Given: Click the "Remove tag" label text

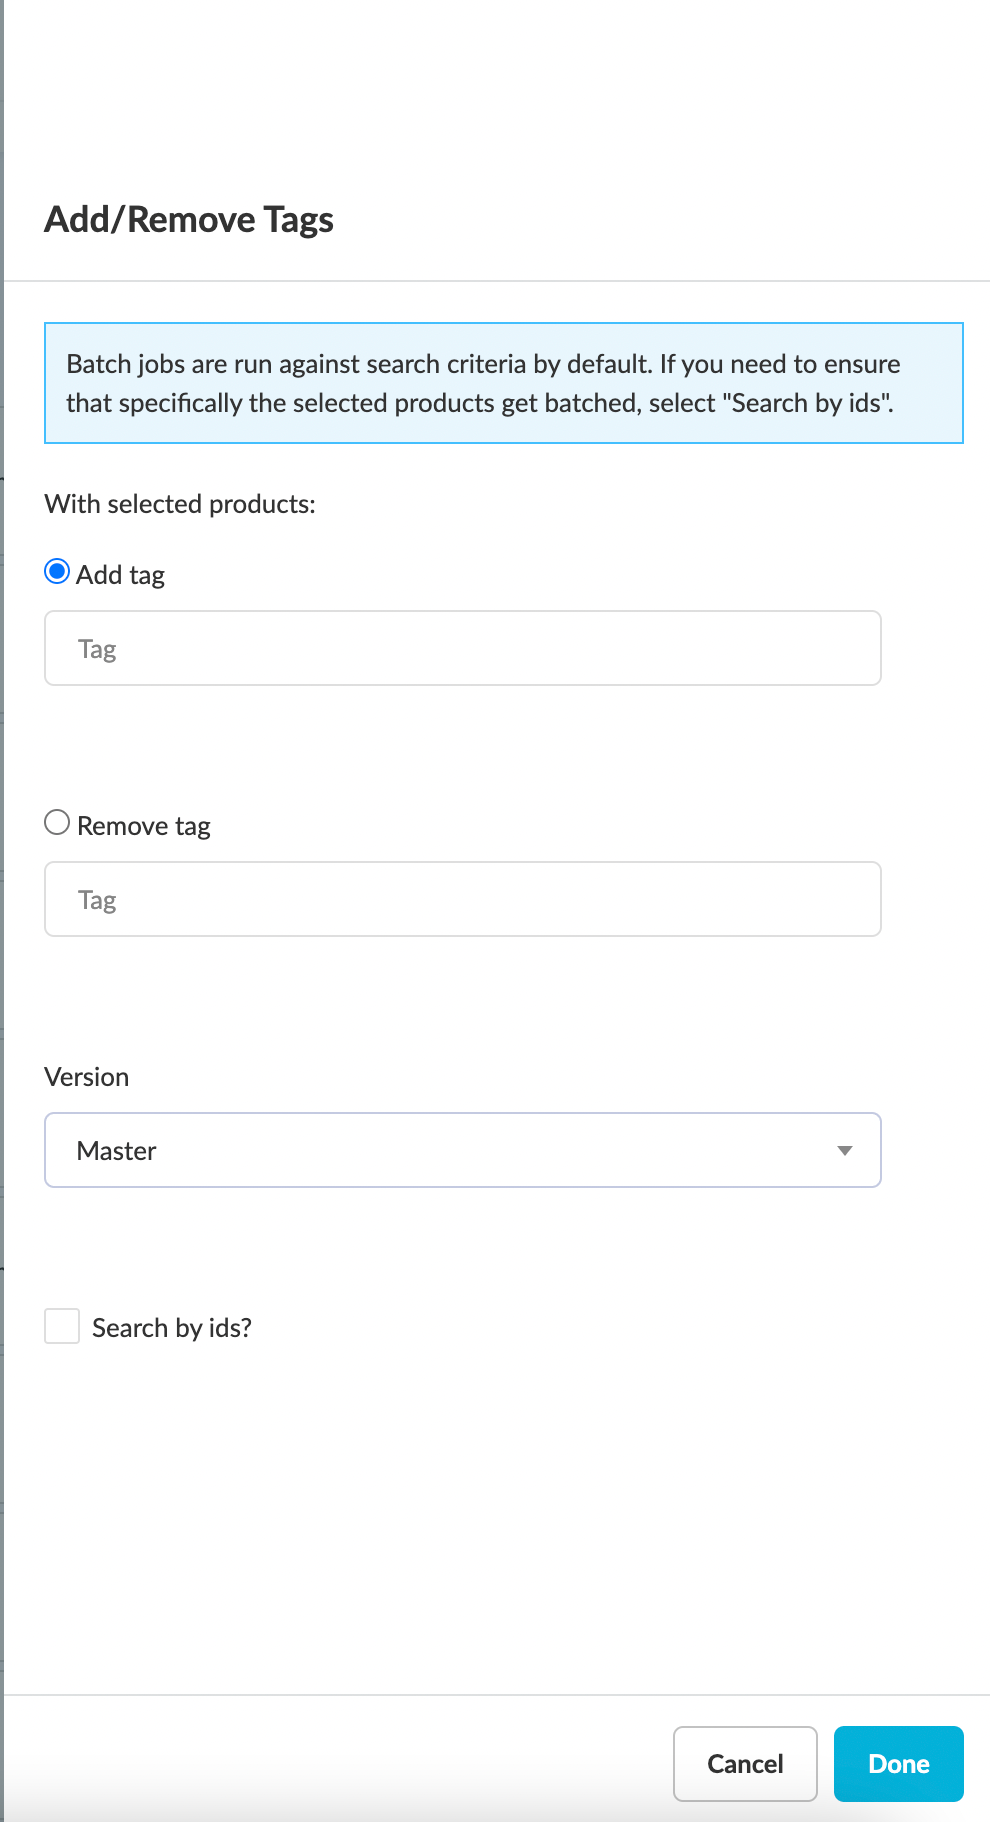Looking at the screenshot, I should coord(144,826).
